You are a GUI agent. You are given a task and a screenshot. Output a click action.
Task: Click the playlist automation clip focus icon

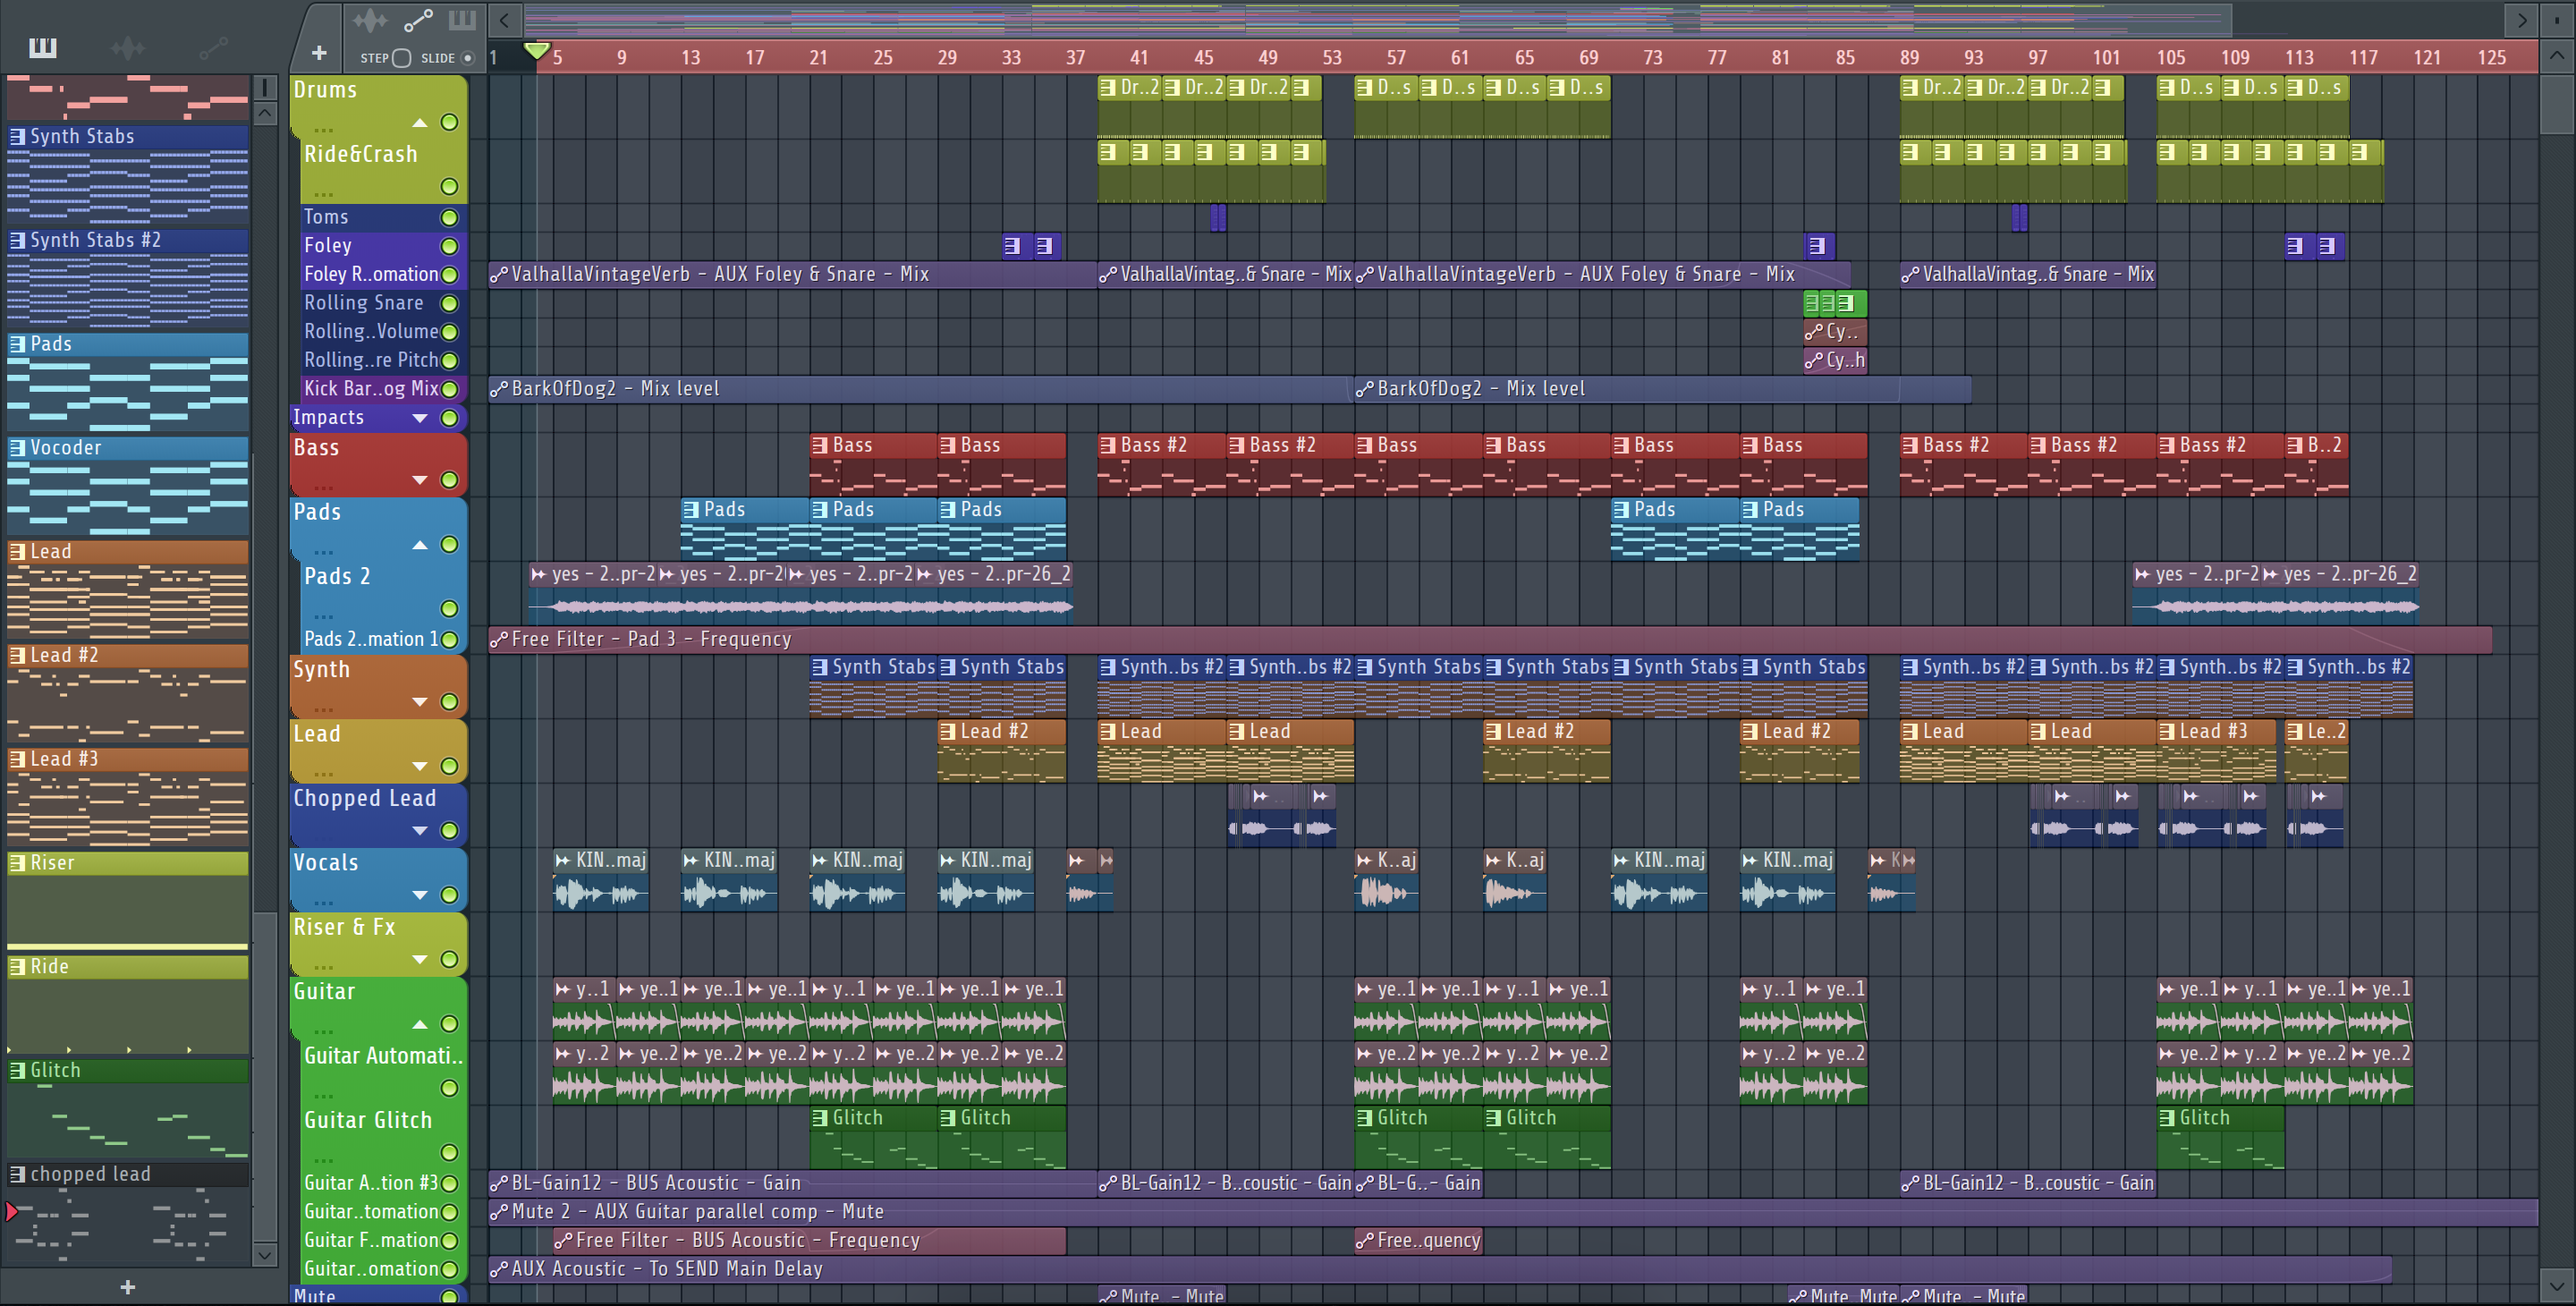tap(417, 20)
